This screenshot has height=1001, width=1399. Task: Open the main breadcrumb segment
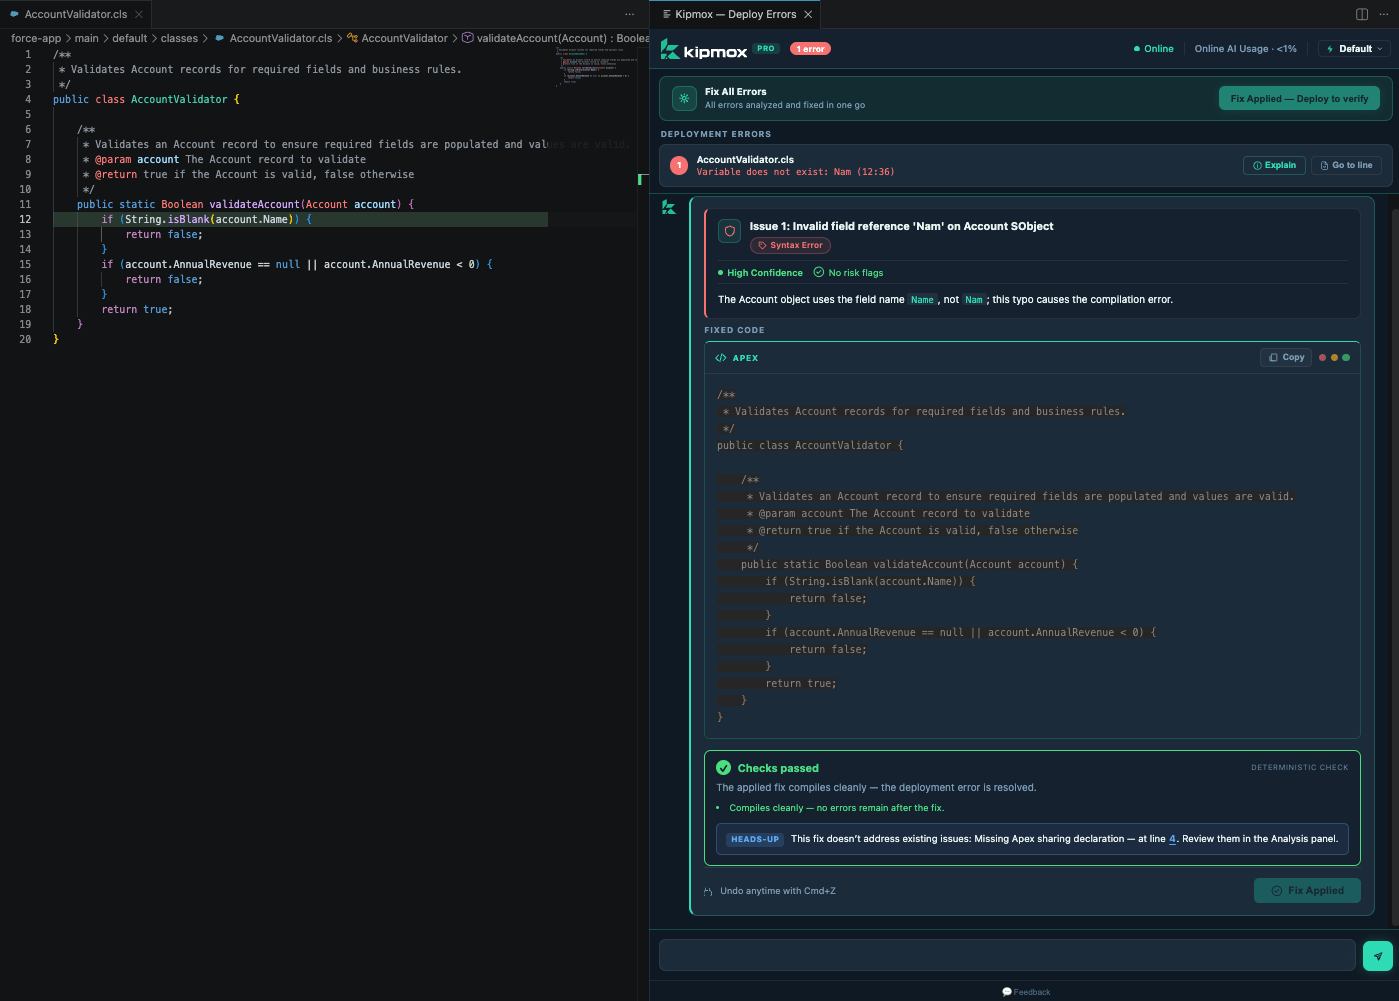coord(87,38)
